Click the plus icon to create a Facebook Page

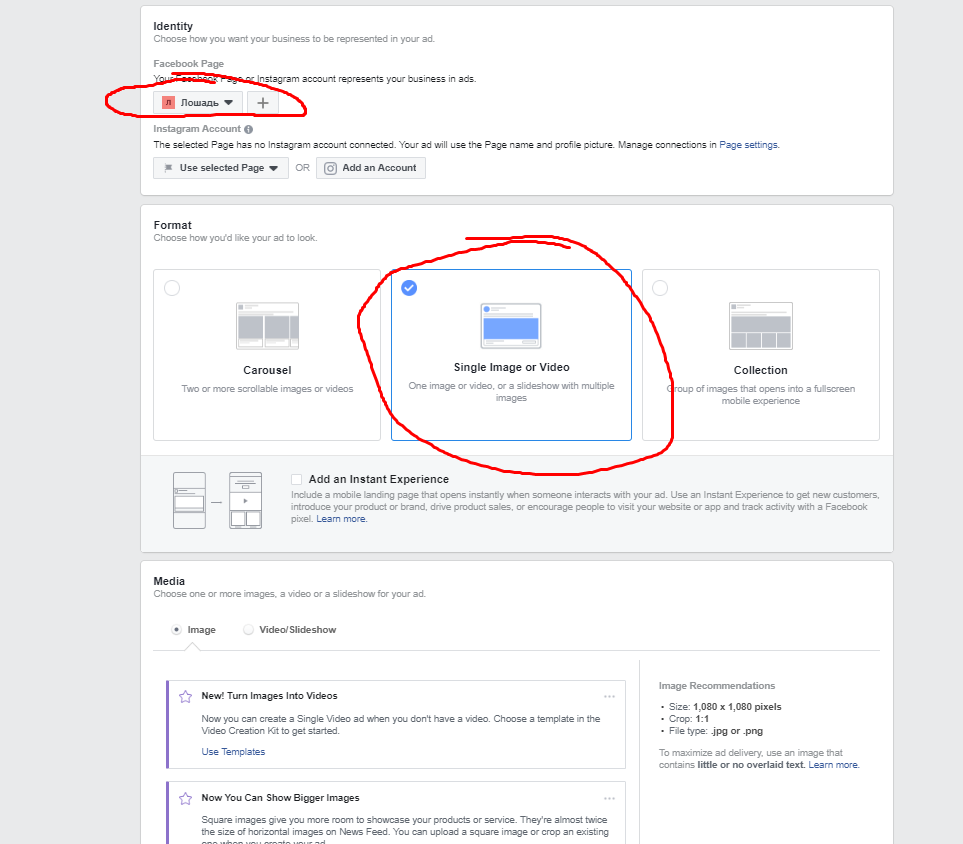[x=263, y=103]
